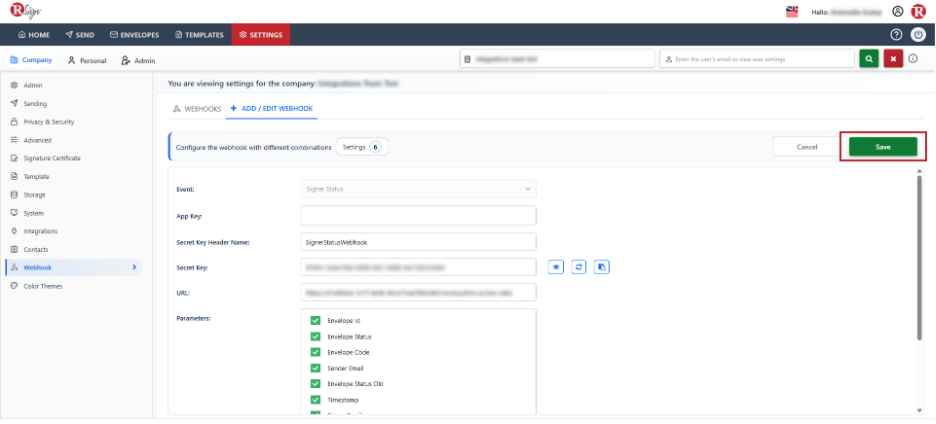Save the webhook configuration
Viewport: 936px width, 424px height.
pos(883,147)
